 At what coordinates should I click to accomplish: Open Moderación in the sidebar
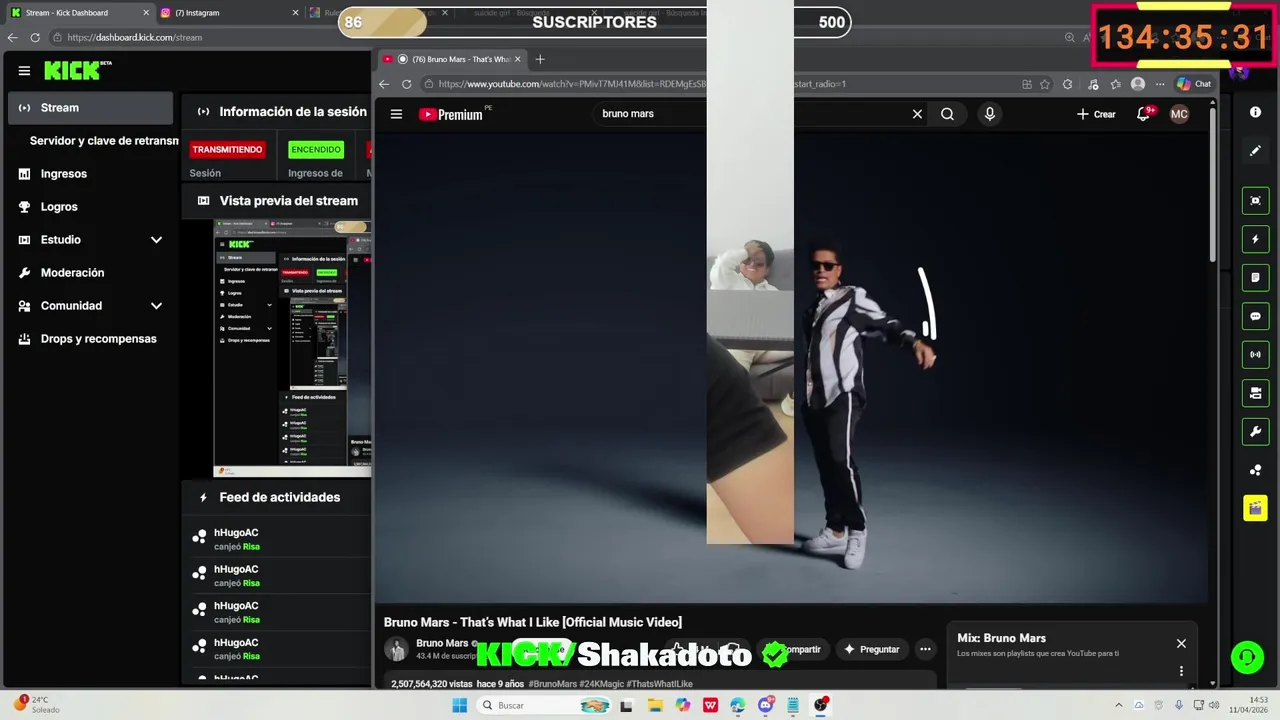pyautogui.click(x=72, y=273)
